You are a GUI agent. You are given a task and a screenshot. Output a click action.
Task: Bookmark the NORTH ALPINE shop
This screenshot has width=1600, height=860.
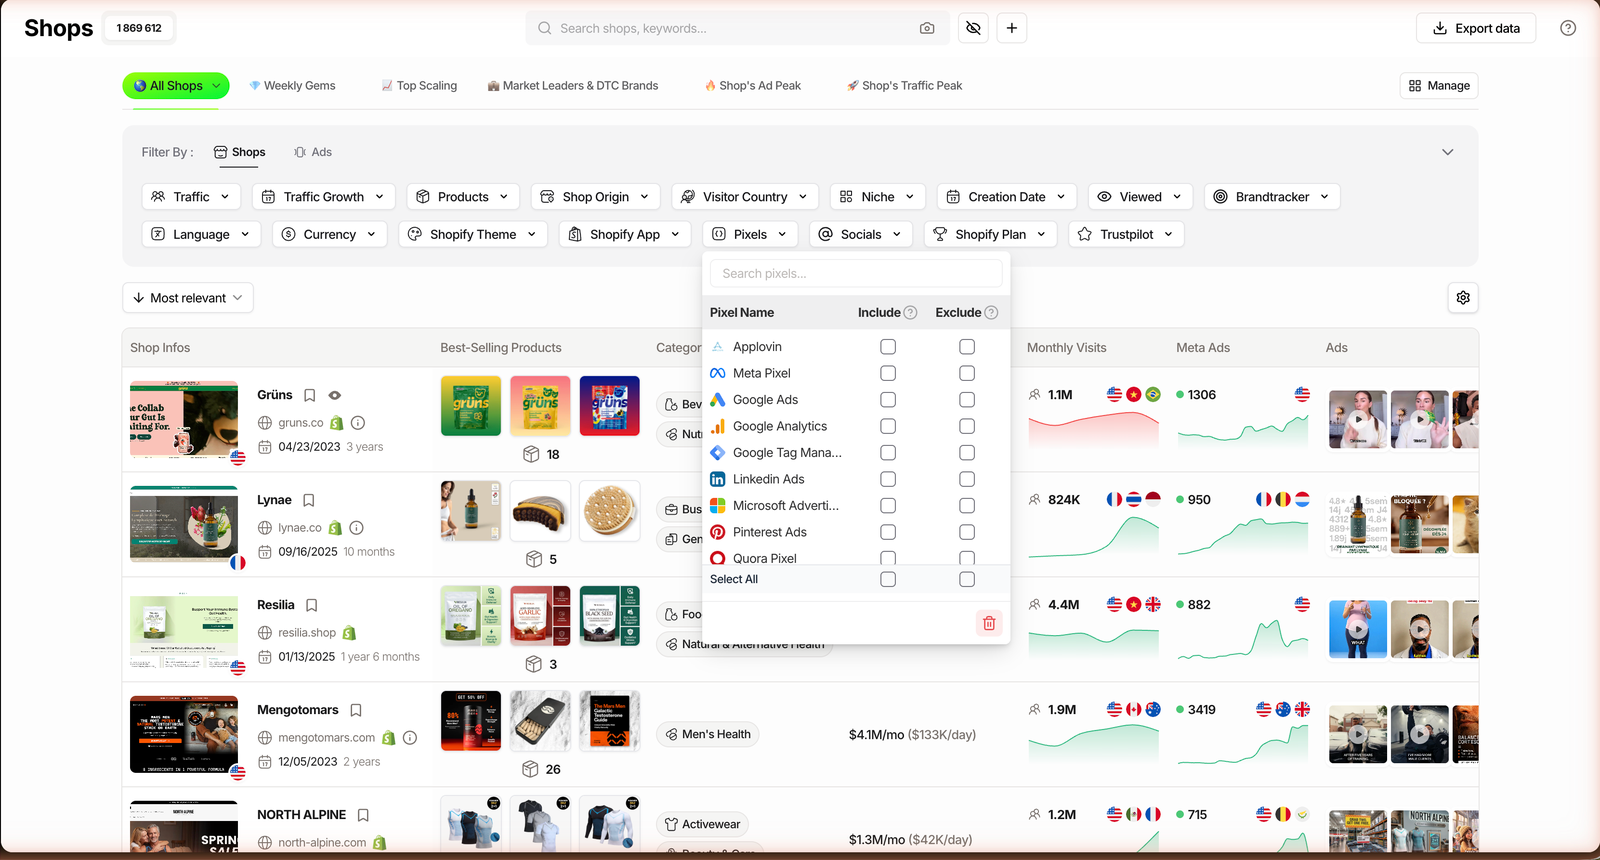(x=364, y=815)
